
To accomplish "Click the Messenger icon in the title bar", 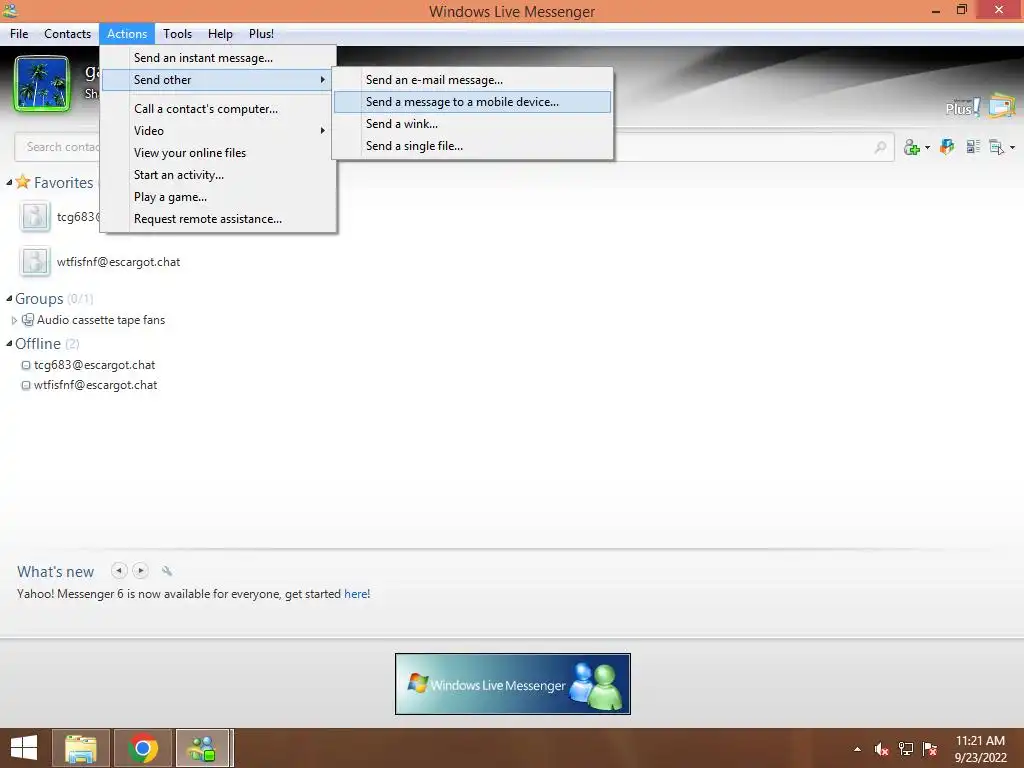I will click(x=10, y=10).
